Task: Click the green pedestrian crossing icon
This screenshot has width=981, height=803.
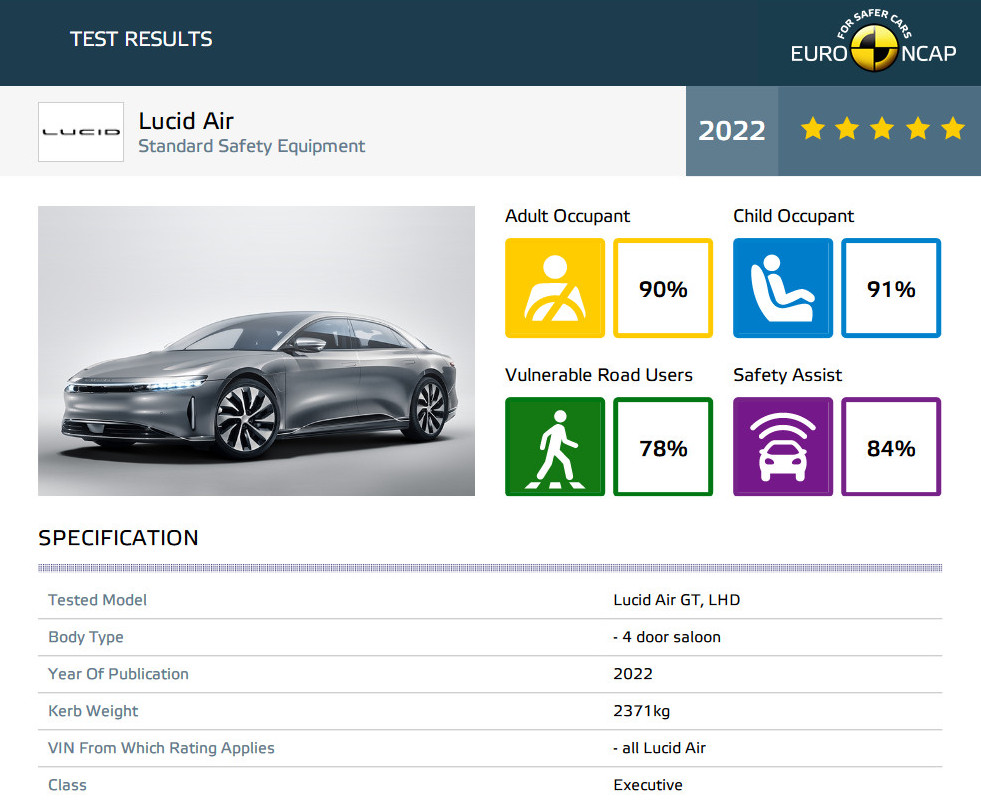Action: [555, 446]
